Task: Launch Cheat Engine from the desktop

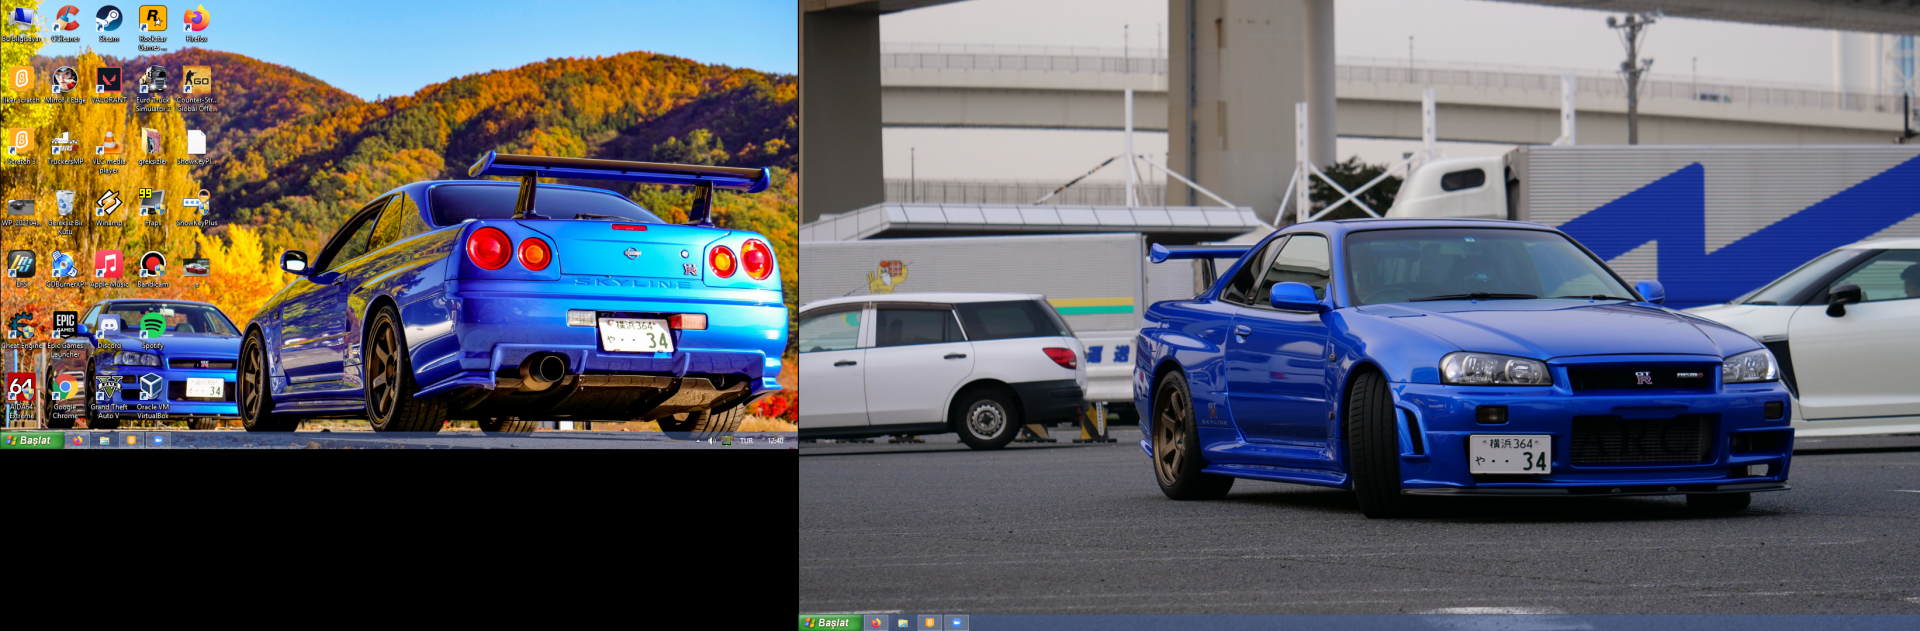Action: 21,331
